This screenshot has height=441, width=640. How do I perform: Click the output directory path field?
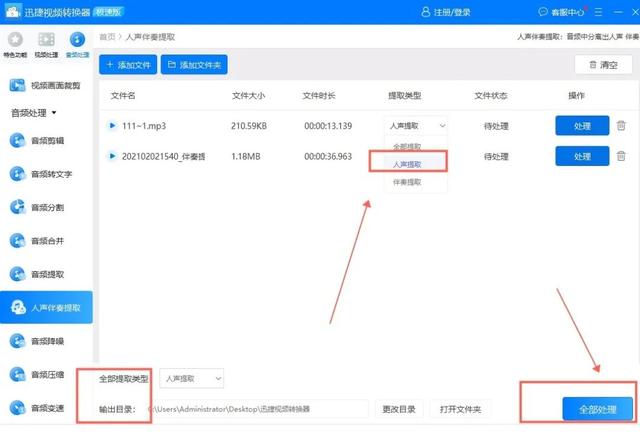coord(258,409)
